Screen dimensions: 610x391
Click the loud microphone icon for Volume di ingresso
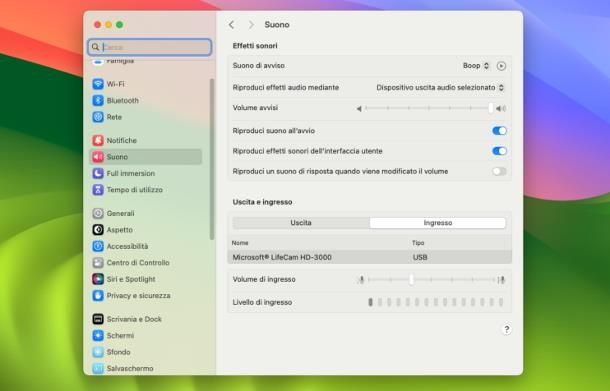502,279
